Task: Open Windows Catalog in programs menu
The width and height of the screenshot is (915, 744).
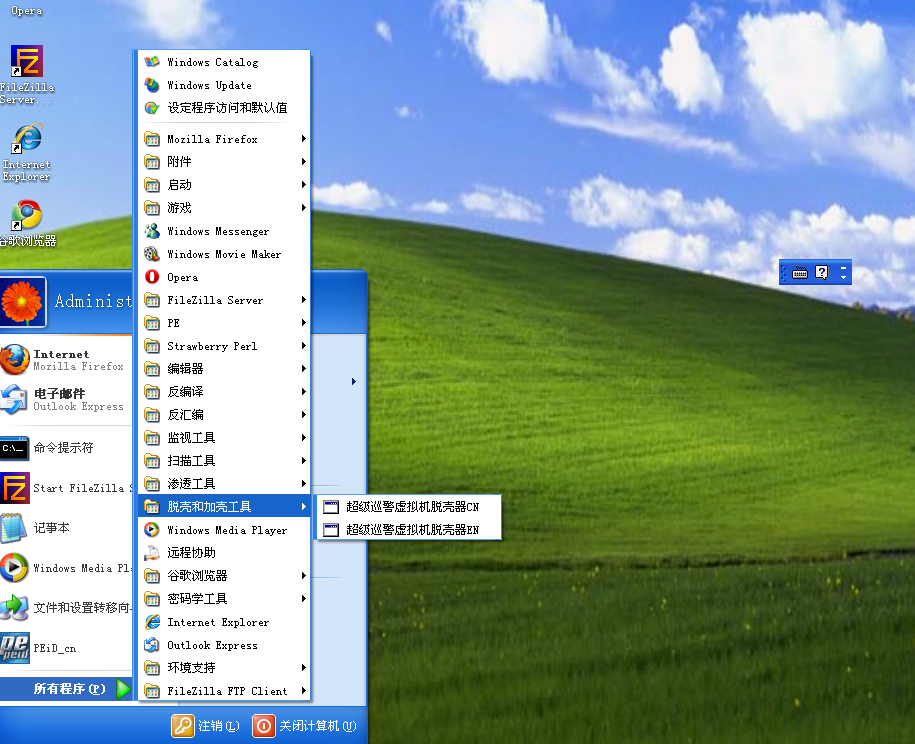Action: [x=224, y=62]
